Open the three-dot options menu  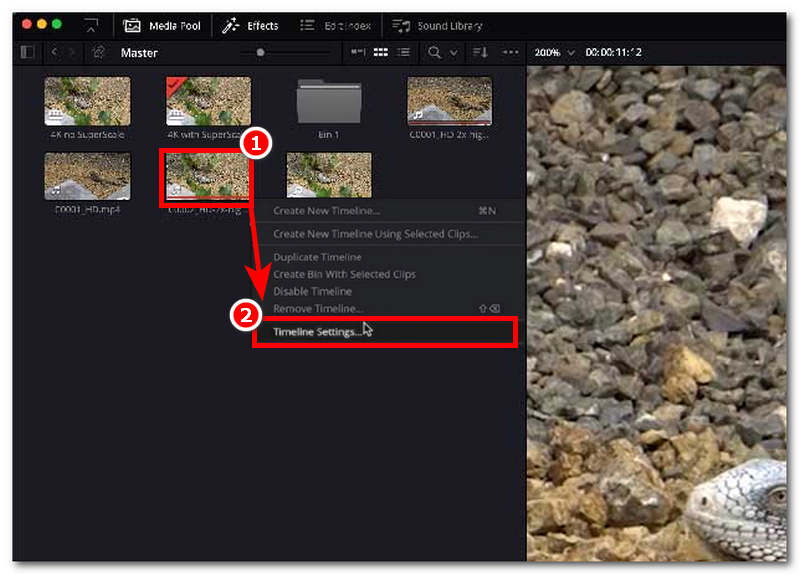pyautogui.click(x=510, y=52)
